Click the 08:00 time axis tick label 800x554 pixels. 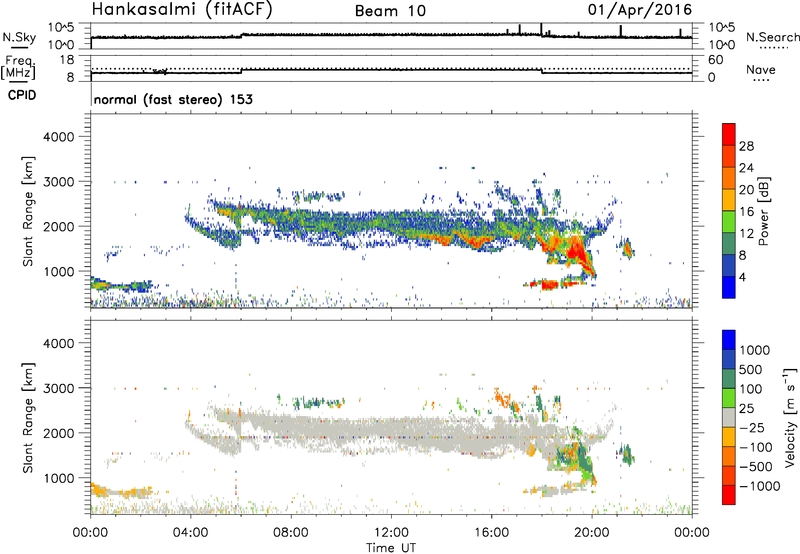[291, 532]
